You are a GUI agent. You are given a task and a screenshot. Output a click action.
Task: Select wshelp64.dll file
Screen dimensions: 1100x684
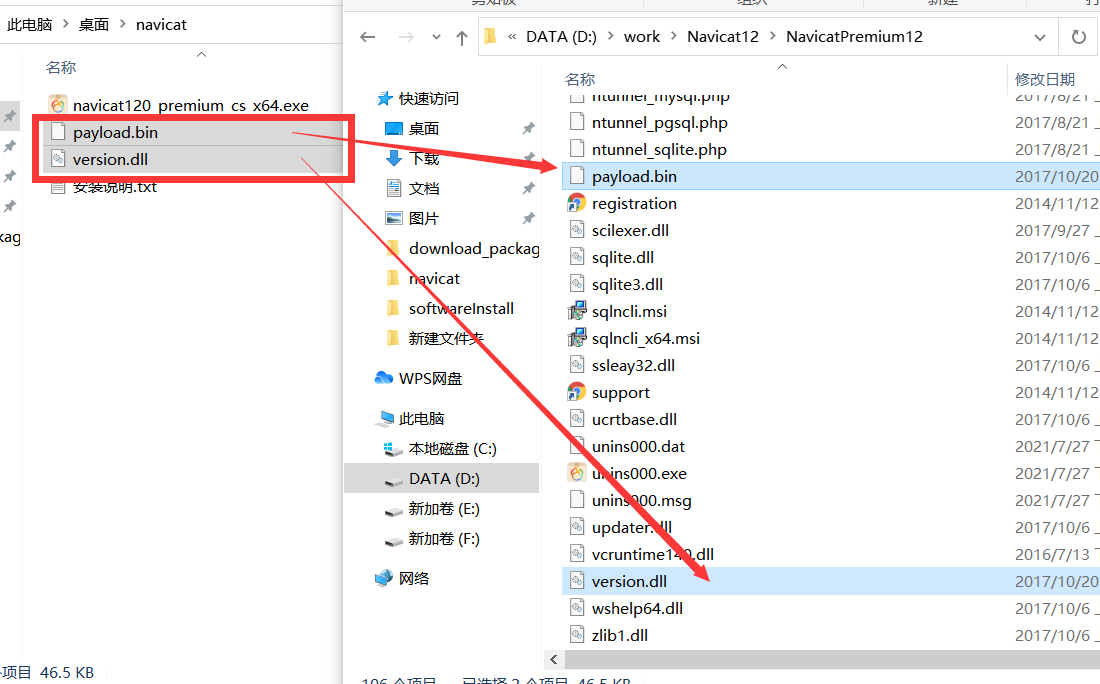(637, 608)
